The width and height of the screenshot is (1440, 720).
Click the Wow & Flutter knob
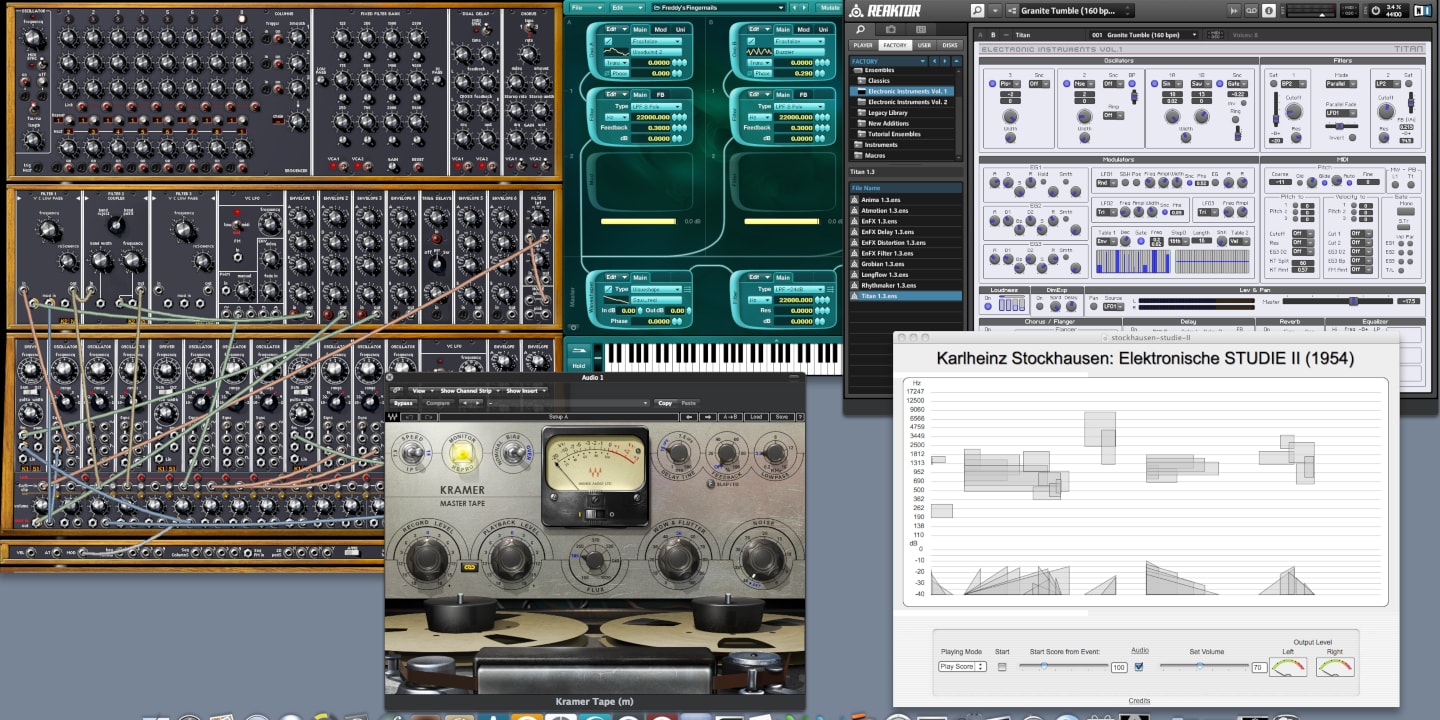[679, 558]
